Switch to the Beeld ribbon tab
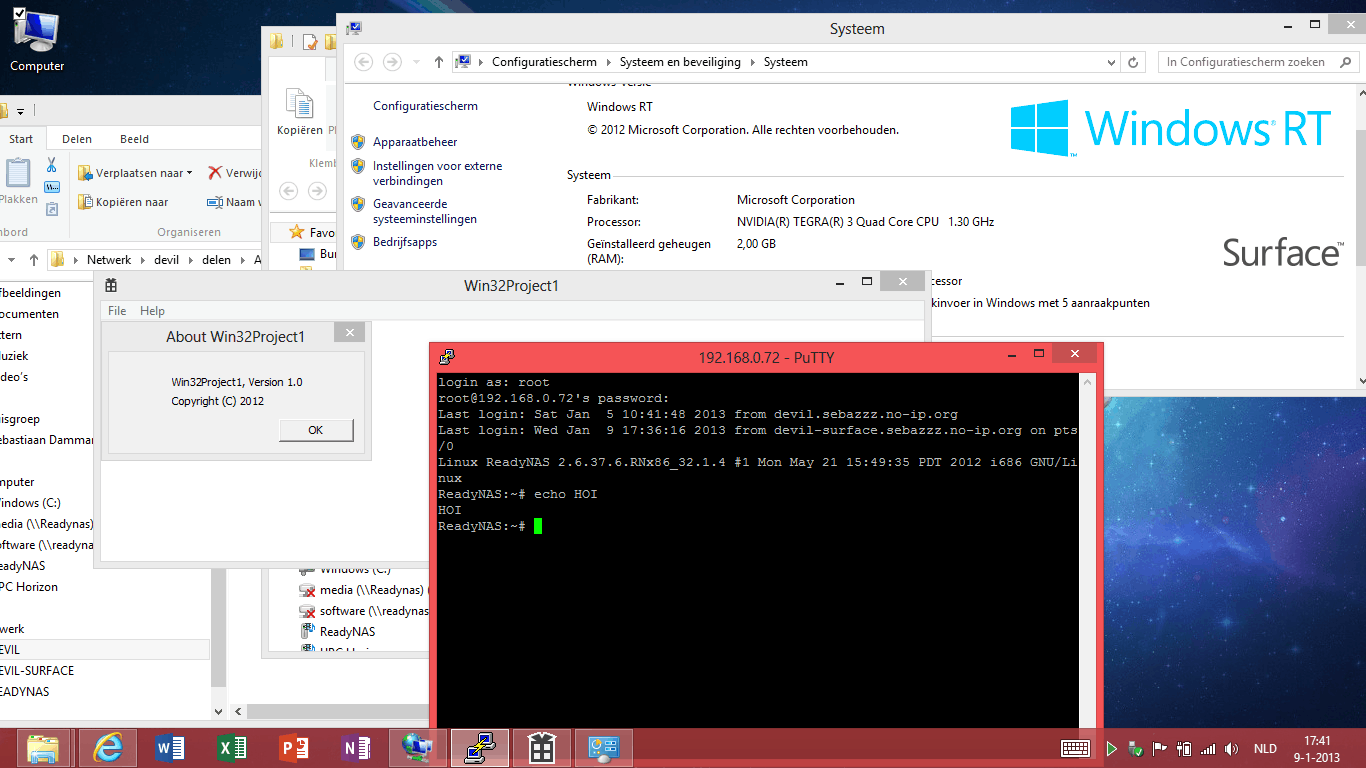The width and height of the screenshot is (1366, 768). pos(134,139)
